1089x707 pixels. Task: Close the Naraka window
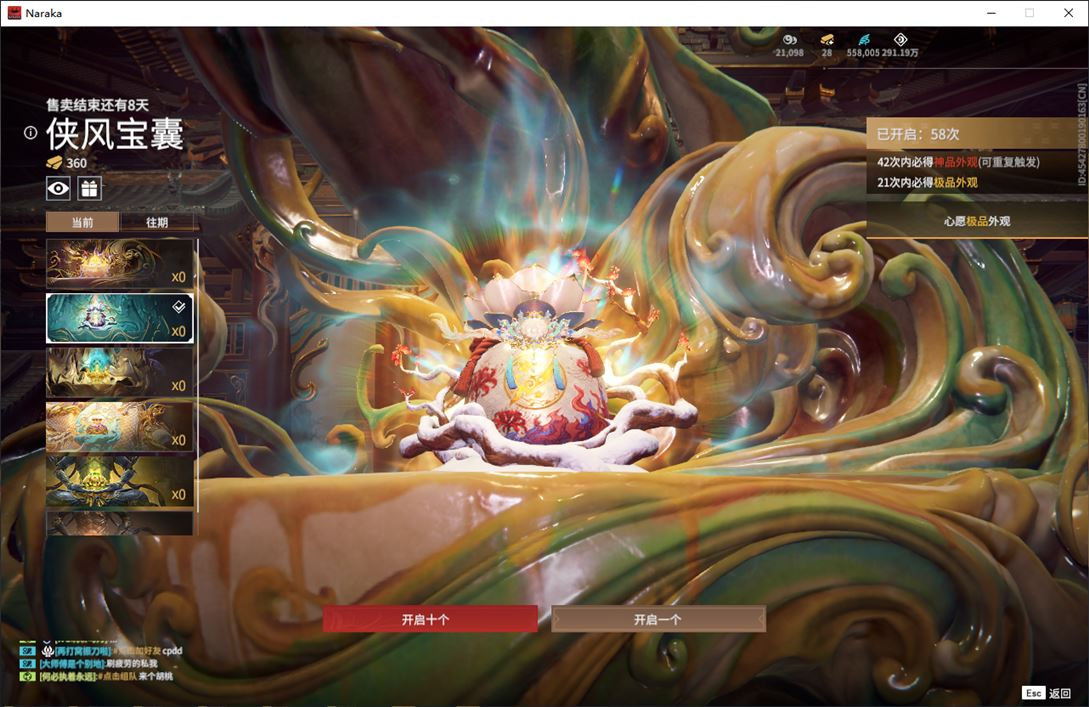click(1068, 13)
